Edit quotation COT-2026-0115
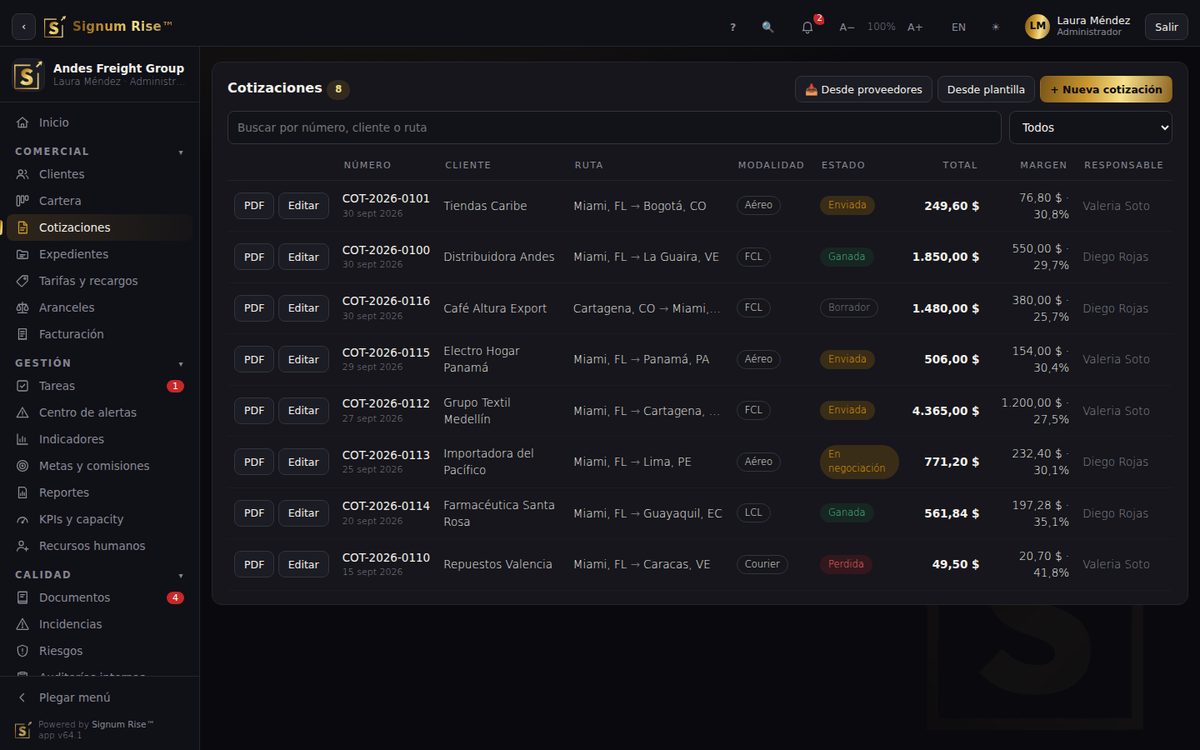This screenshot has width=1200, height=750. click(x=303, y=359)
